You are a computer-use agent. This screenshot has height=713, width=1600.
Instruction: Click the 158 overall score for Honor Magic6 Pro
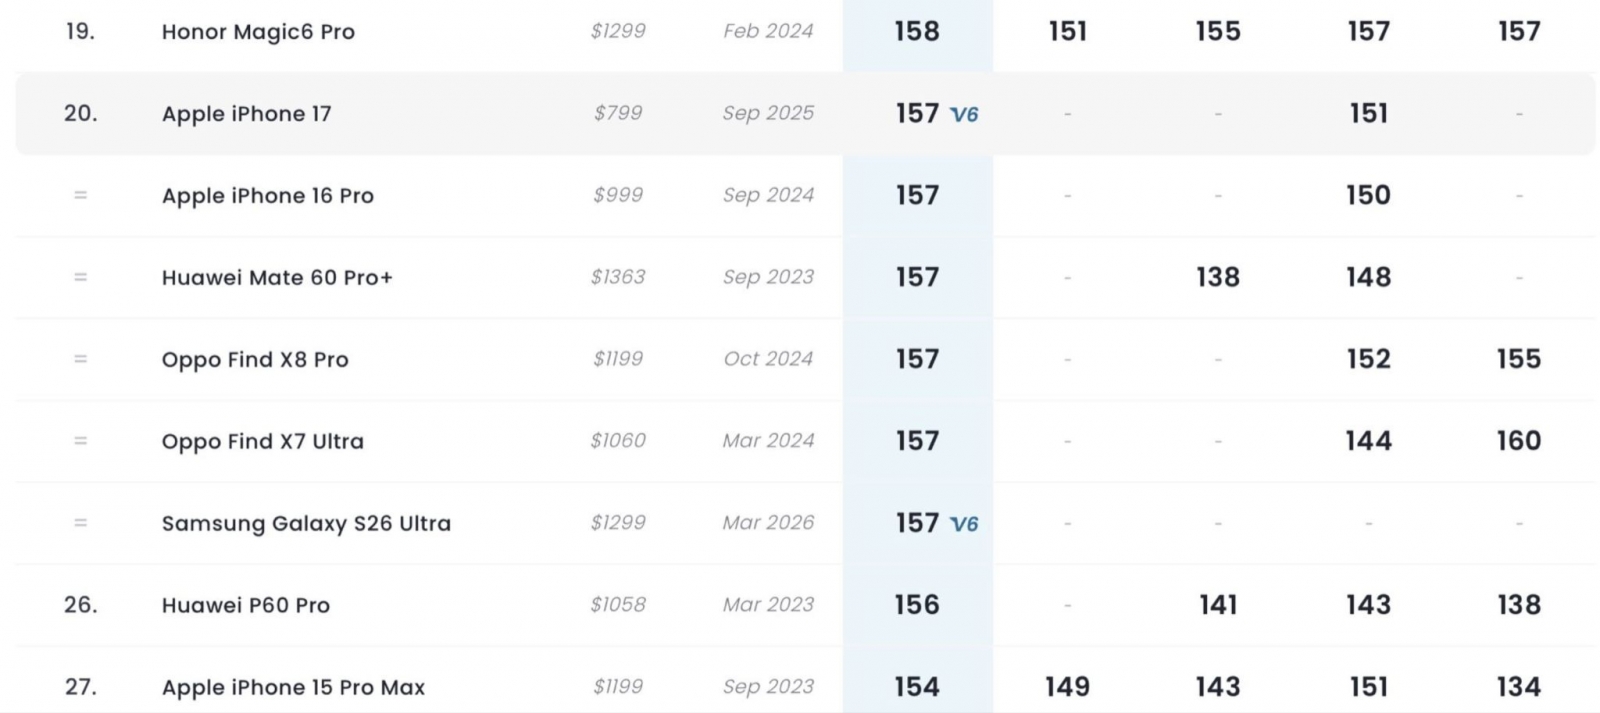(917, 32)
